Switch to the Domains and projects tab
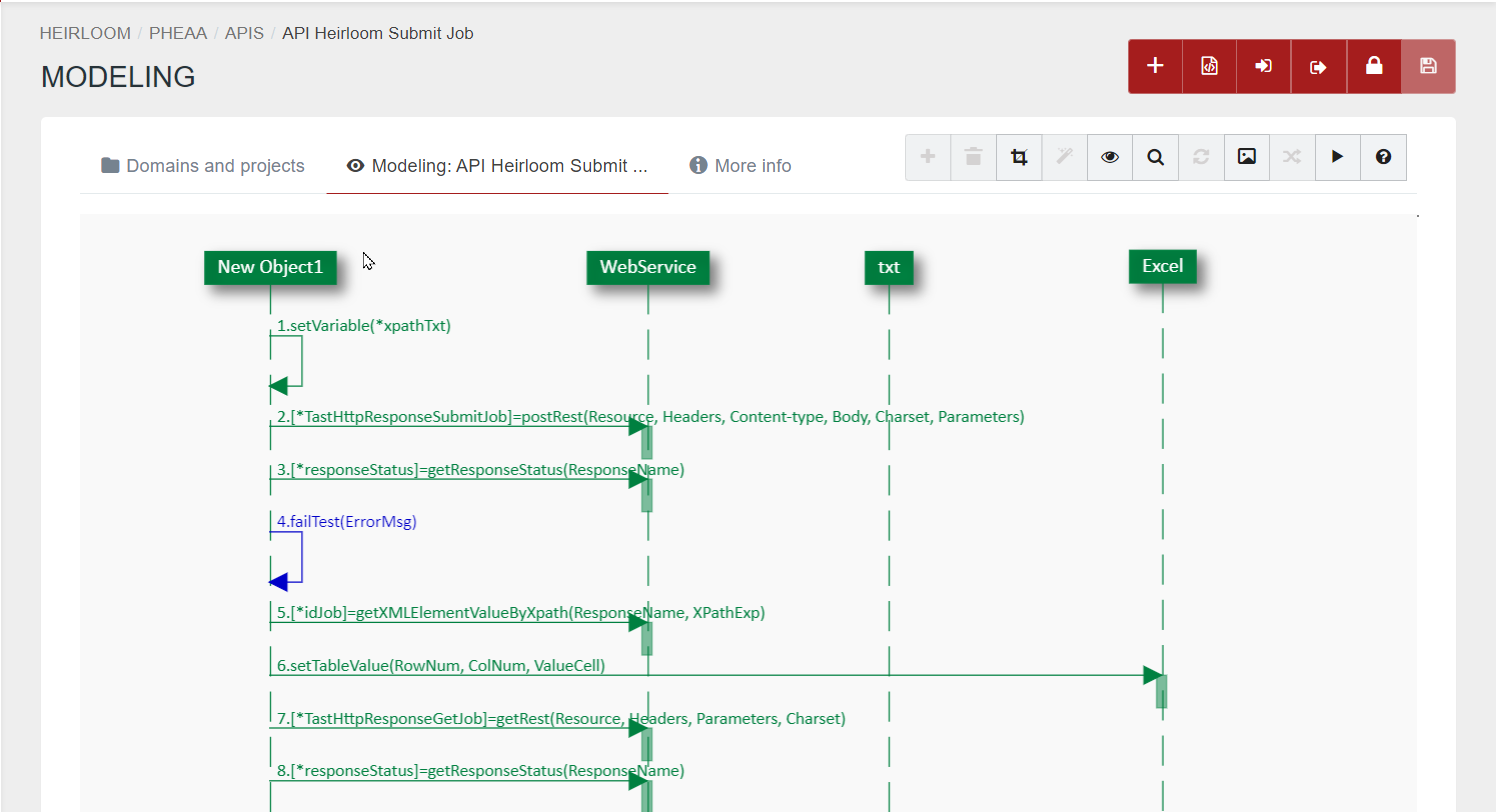The height and width of the screenshot is (812, 1496). [202, 165]
